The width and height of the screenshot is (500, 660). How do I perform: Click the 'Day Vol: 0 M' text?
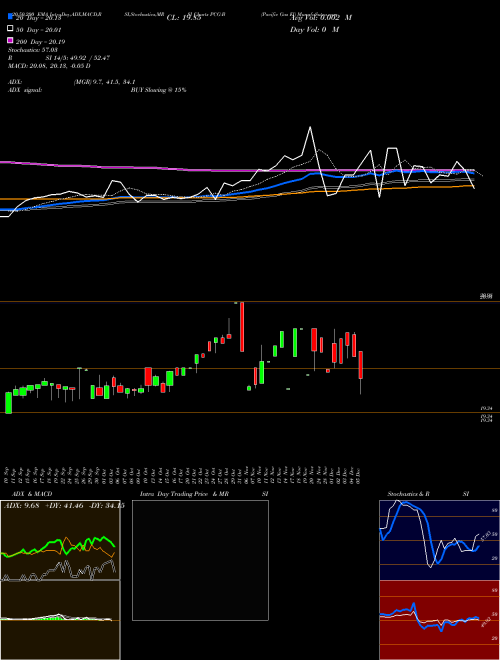pos(314,29)
